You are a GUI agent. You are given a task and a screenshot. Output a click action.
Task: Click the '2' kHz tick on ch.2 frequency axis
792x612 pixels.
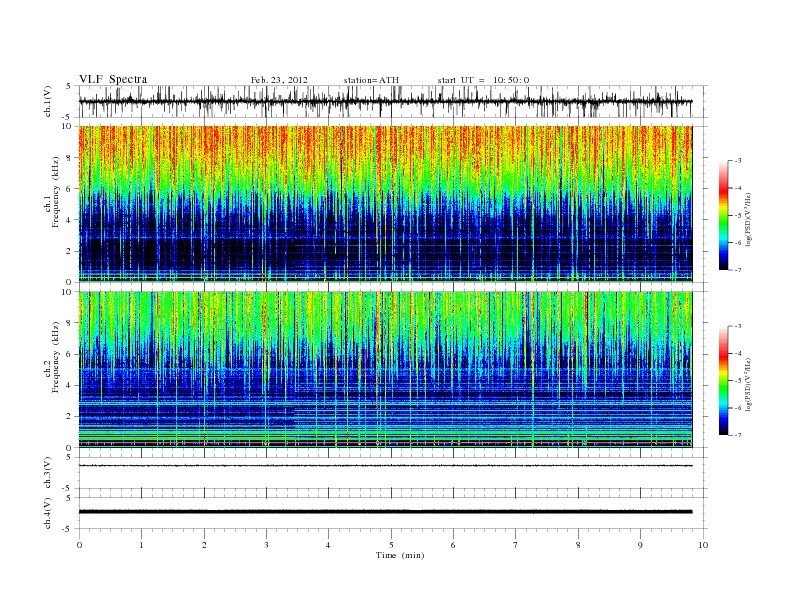tap(70, 417)
